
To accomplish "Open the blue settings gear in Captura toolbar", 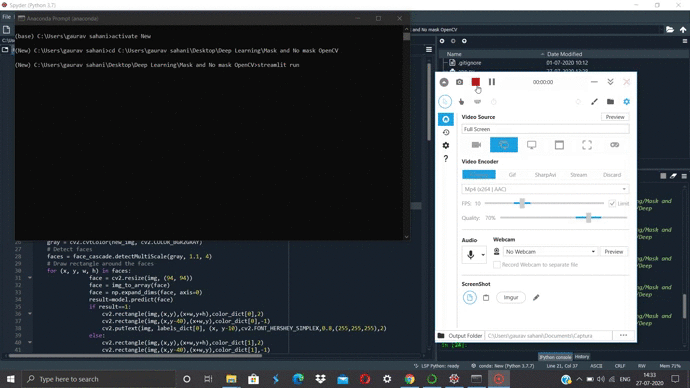I will pos(627,102).
